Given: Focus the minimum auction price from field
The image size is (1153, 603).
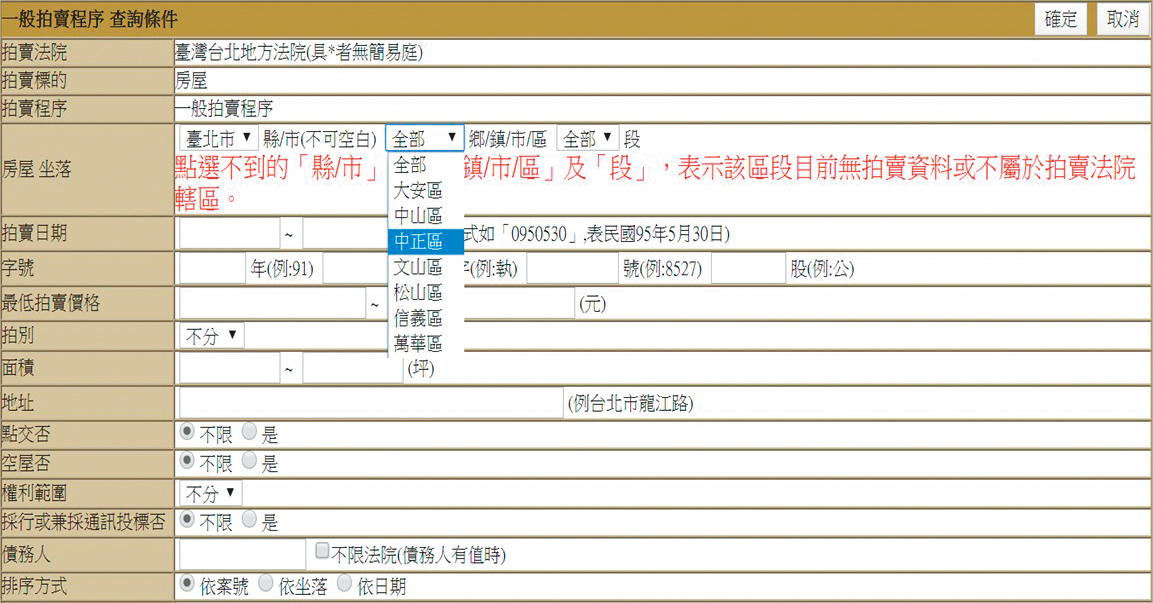Looking at the screenshot, I should click(x=272, y=303).
